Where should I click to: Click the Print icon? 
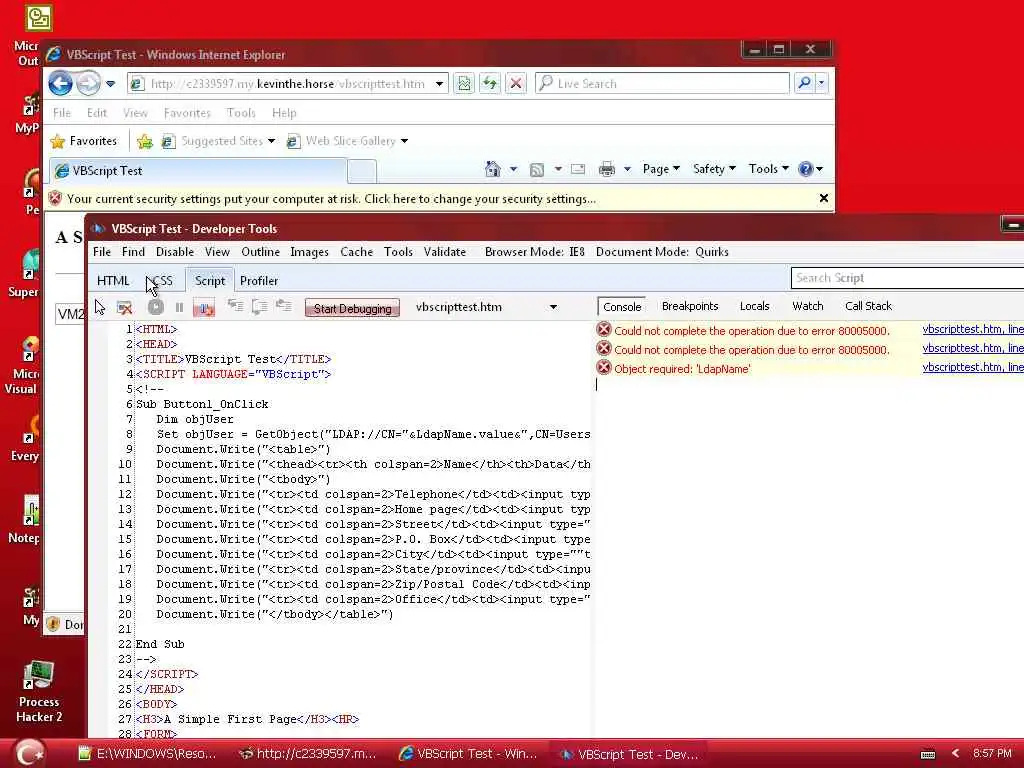(607, 169)
